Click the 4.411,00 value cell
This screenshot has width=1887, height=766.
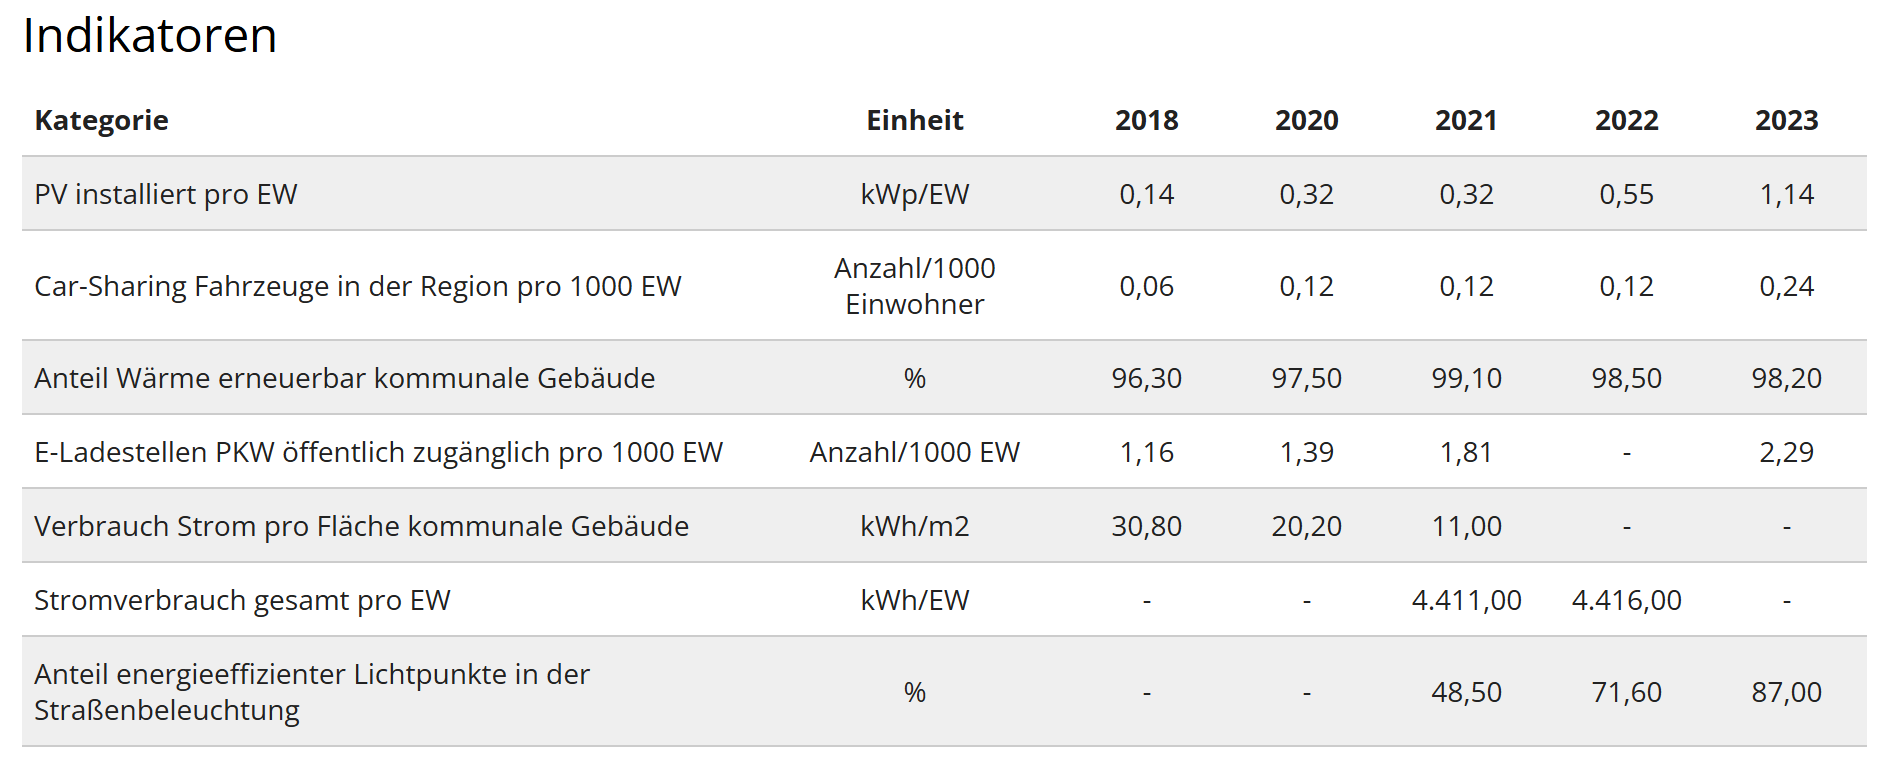1466,600
